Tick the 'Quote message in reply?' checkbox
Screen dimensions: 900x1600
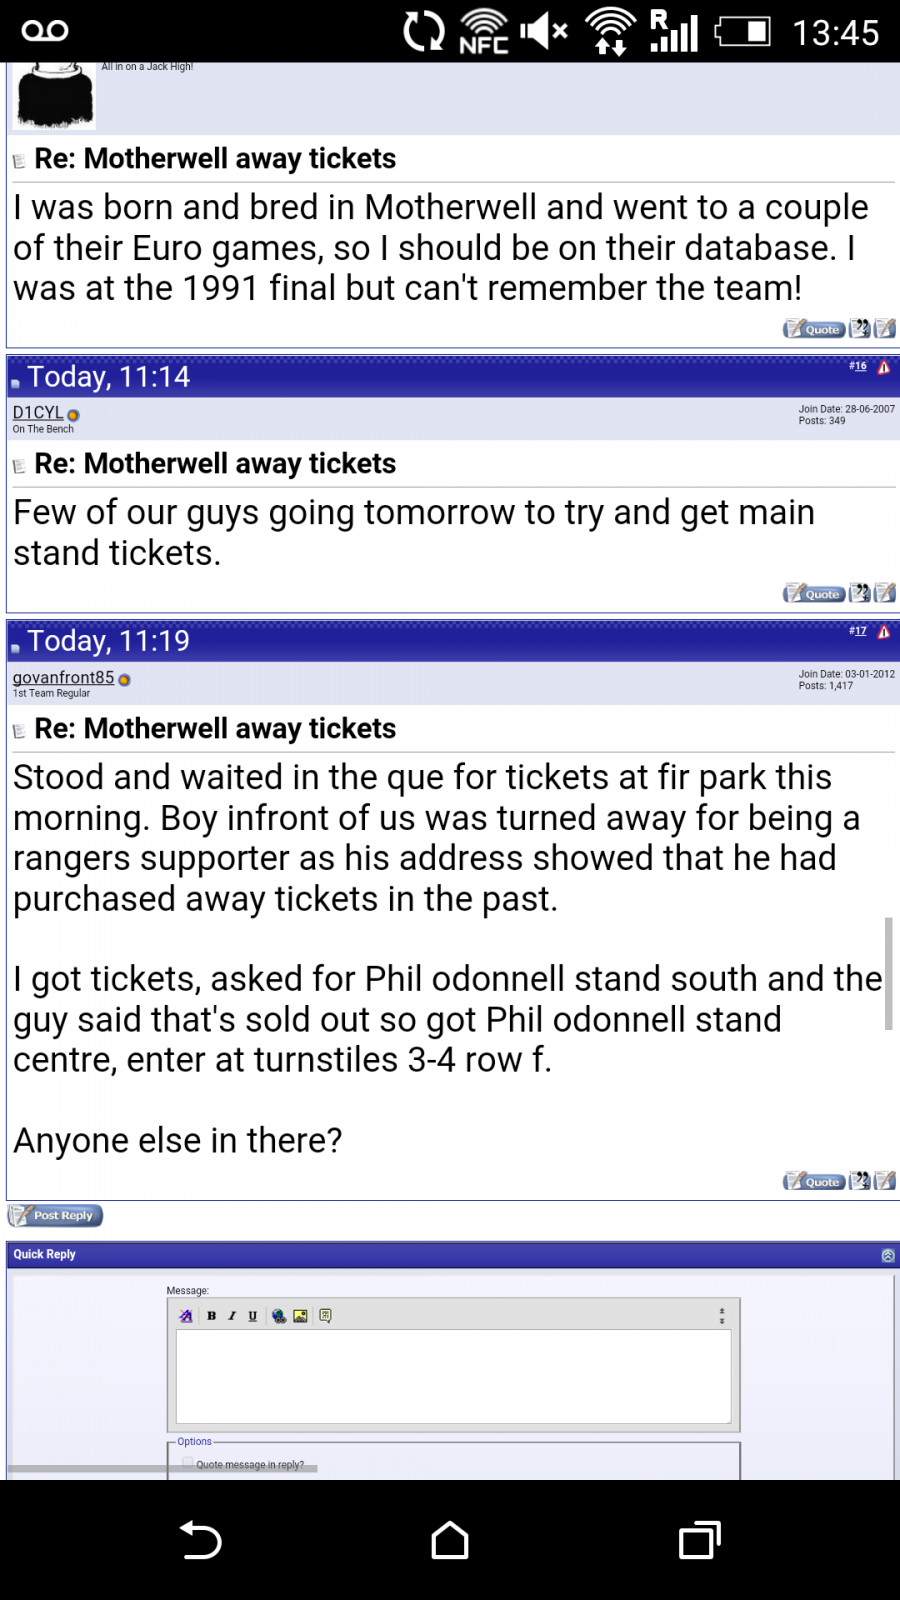(188, 1463)
